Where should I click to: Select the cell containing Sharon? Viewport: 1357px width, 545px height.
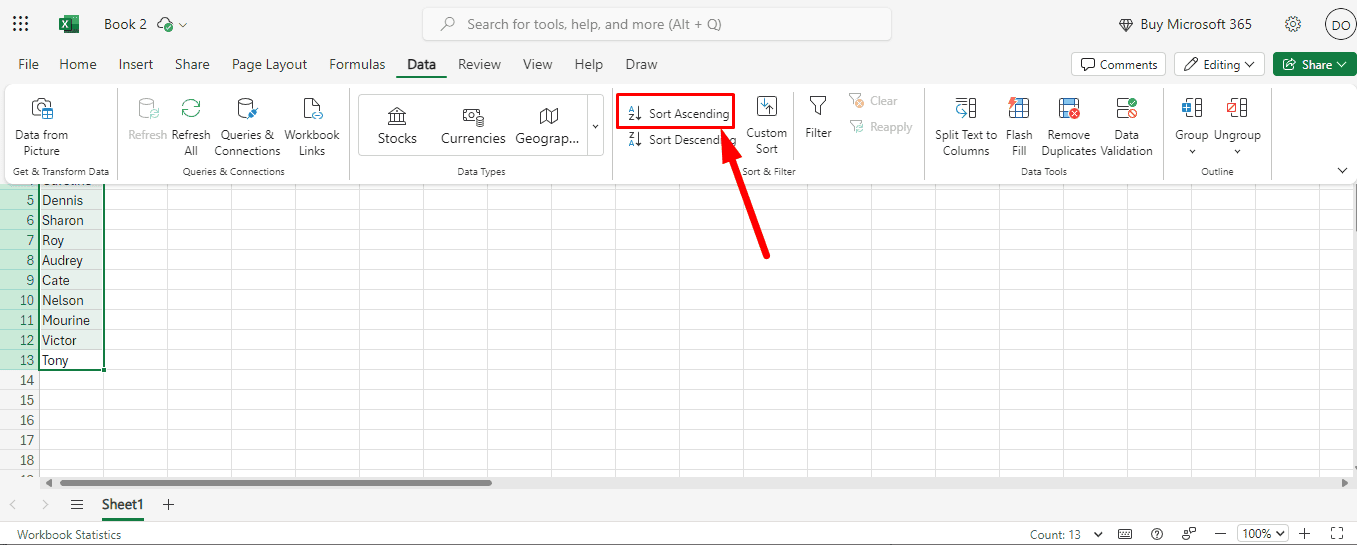[71, 220]
